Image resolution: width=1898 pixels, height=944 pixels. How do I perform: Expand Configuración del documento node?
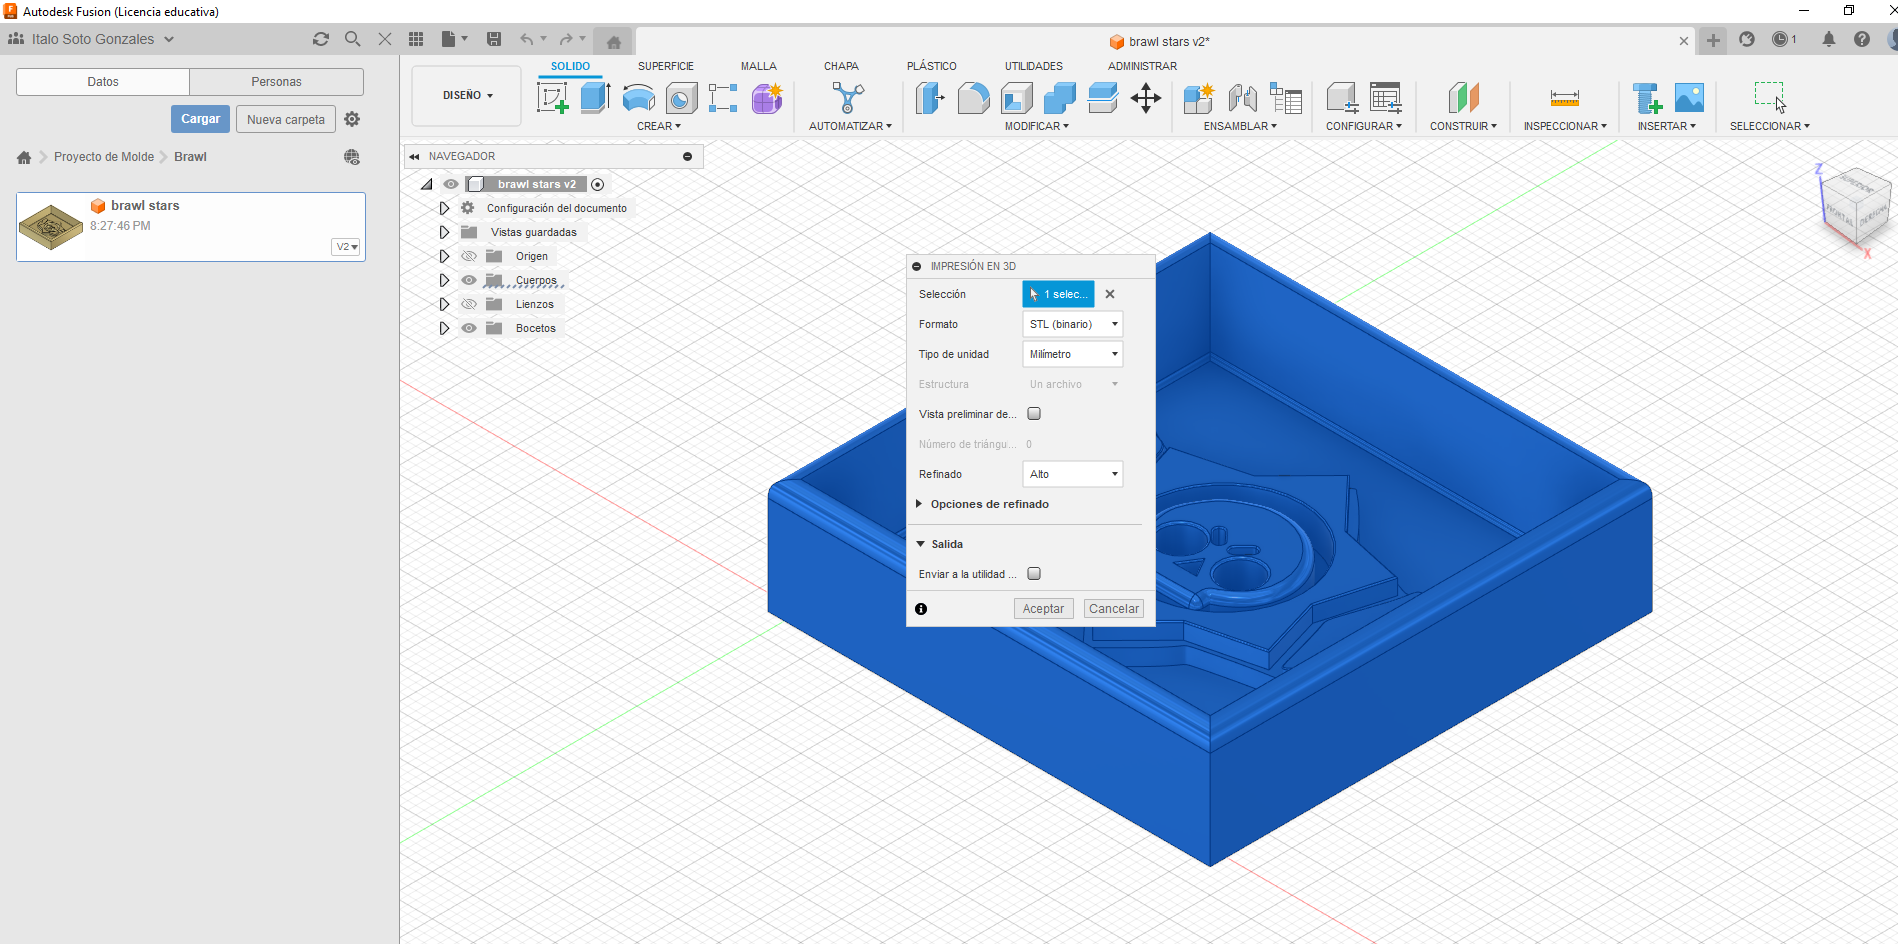(x=444, y=208)
